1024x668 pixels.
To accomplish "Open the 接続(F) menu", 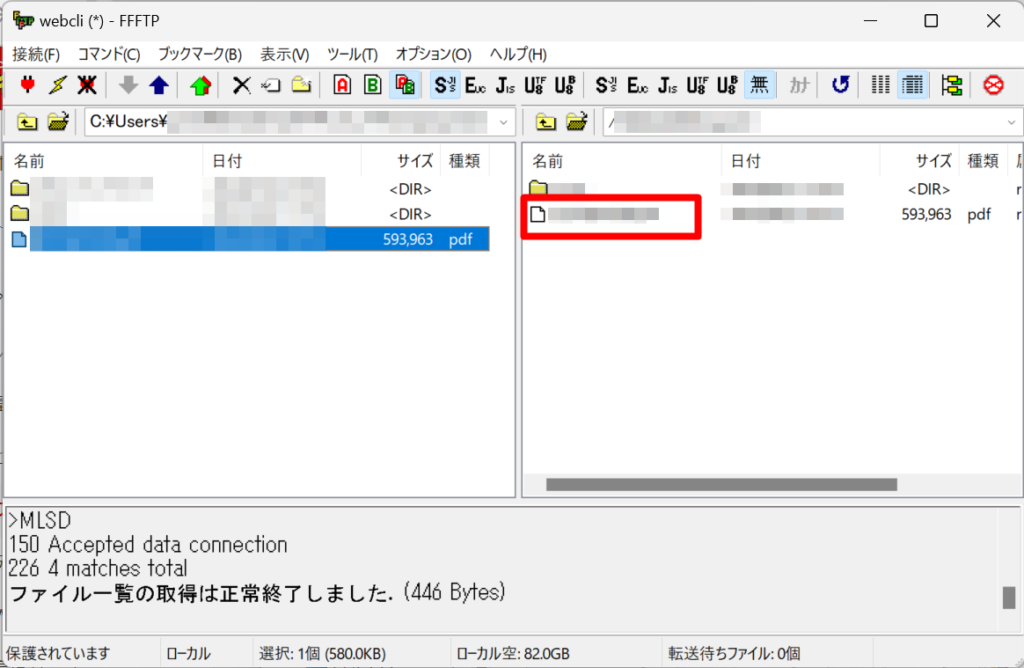I will (36, 54).
